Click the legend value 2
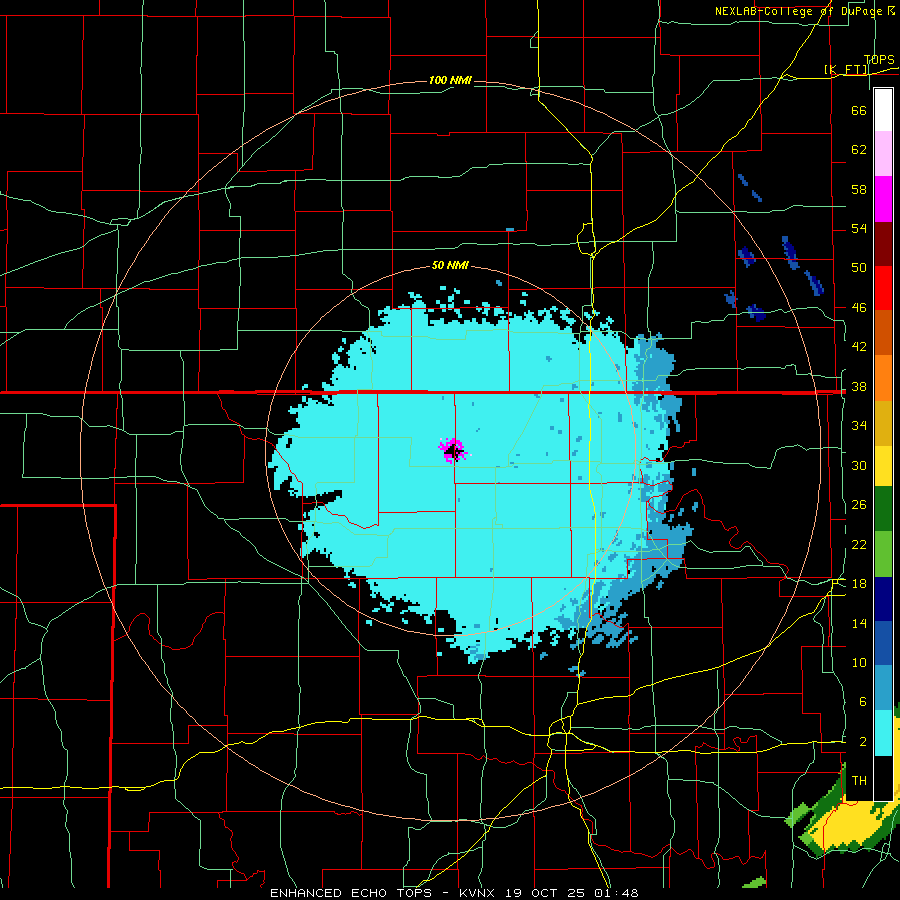The height and width of the screenshot is (900, 900). coord(862,742)
